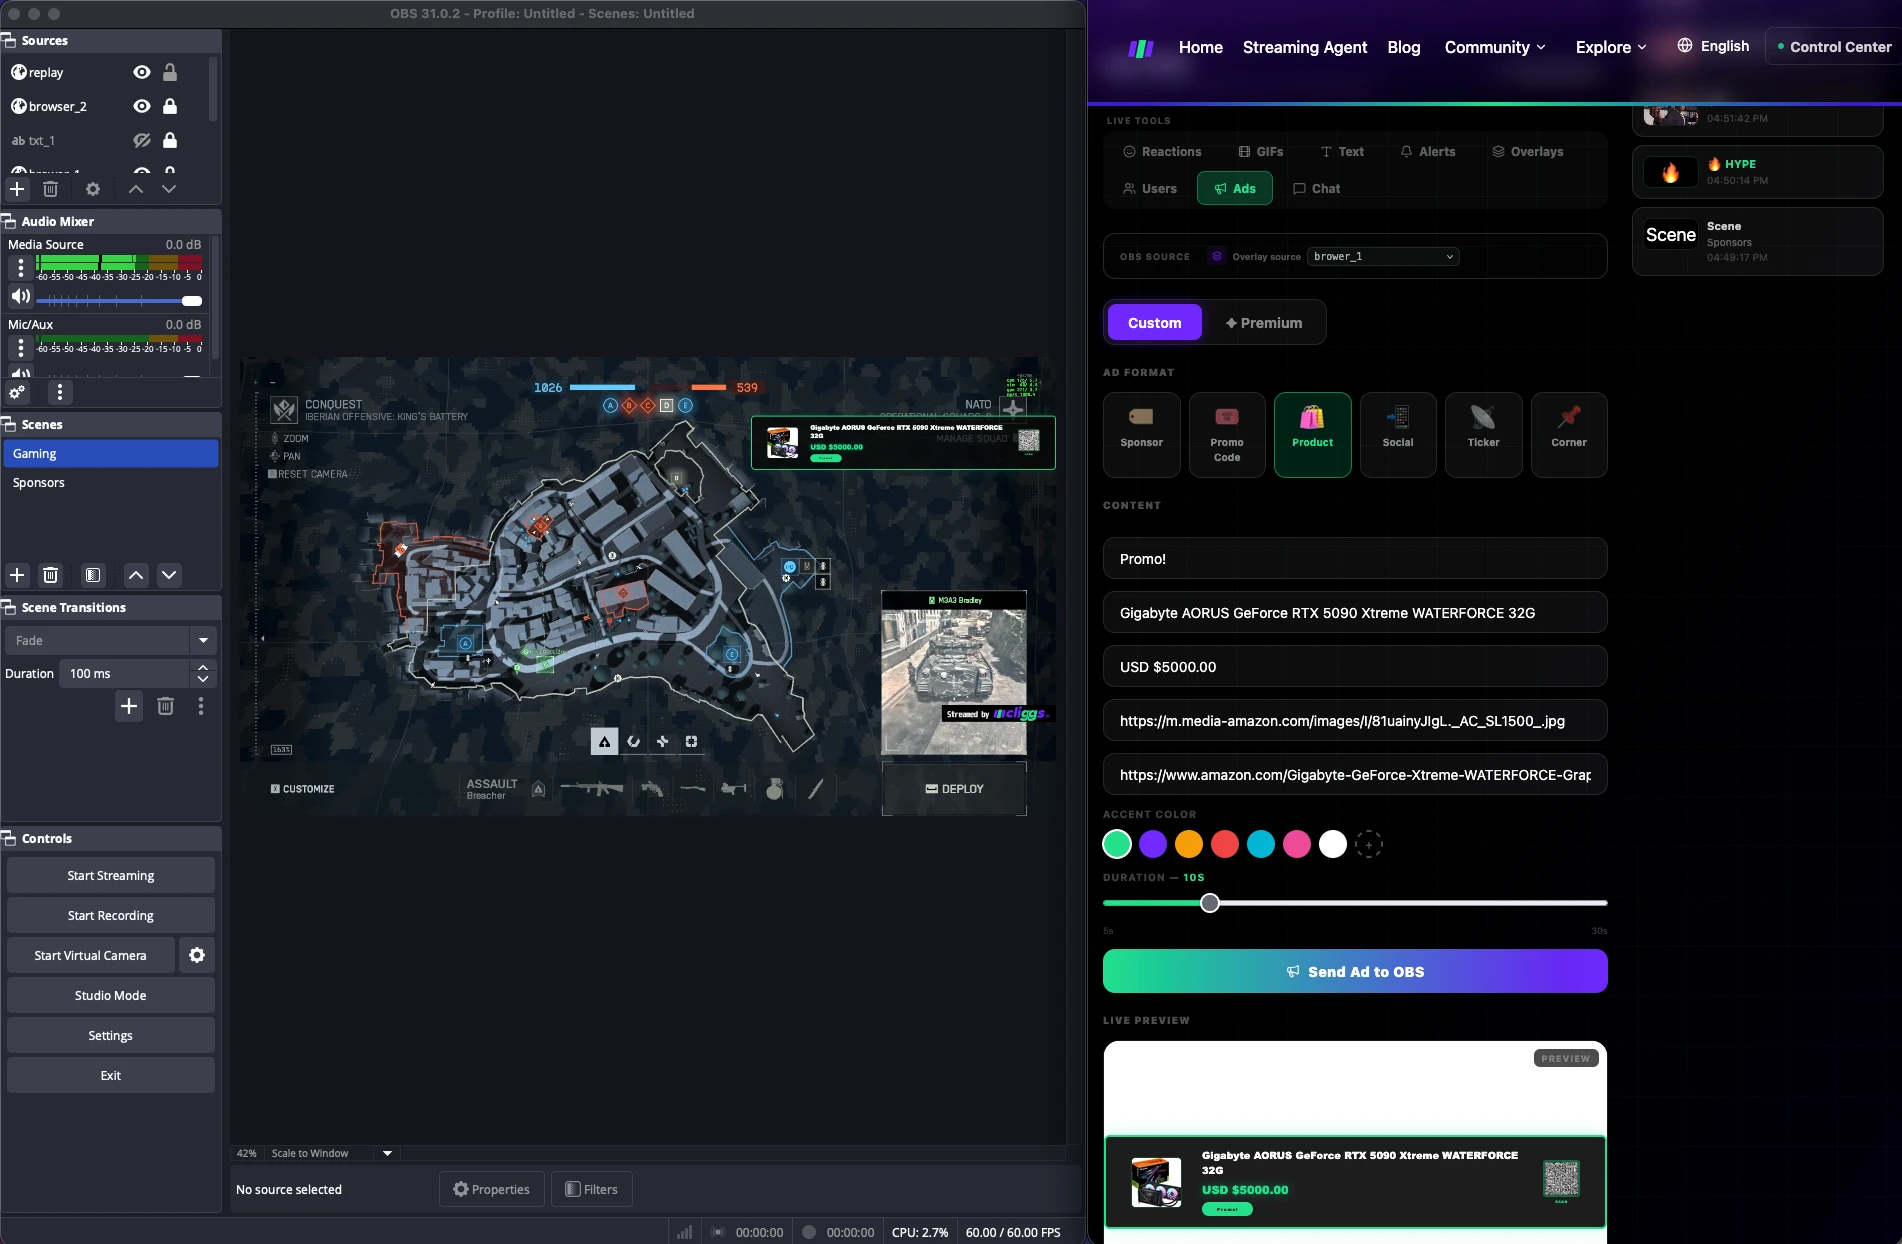This screenshot has width=1902, height=1244.
Task: Send Ad to OBS
Action: (x=1355, y=971)
